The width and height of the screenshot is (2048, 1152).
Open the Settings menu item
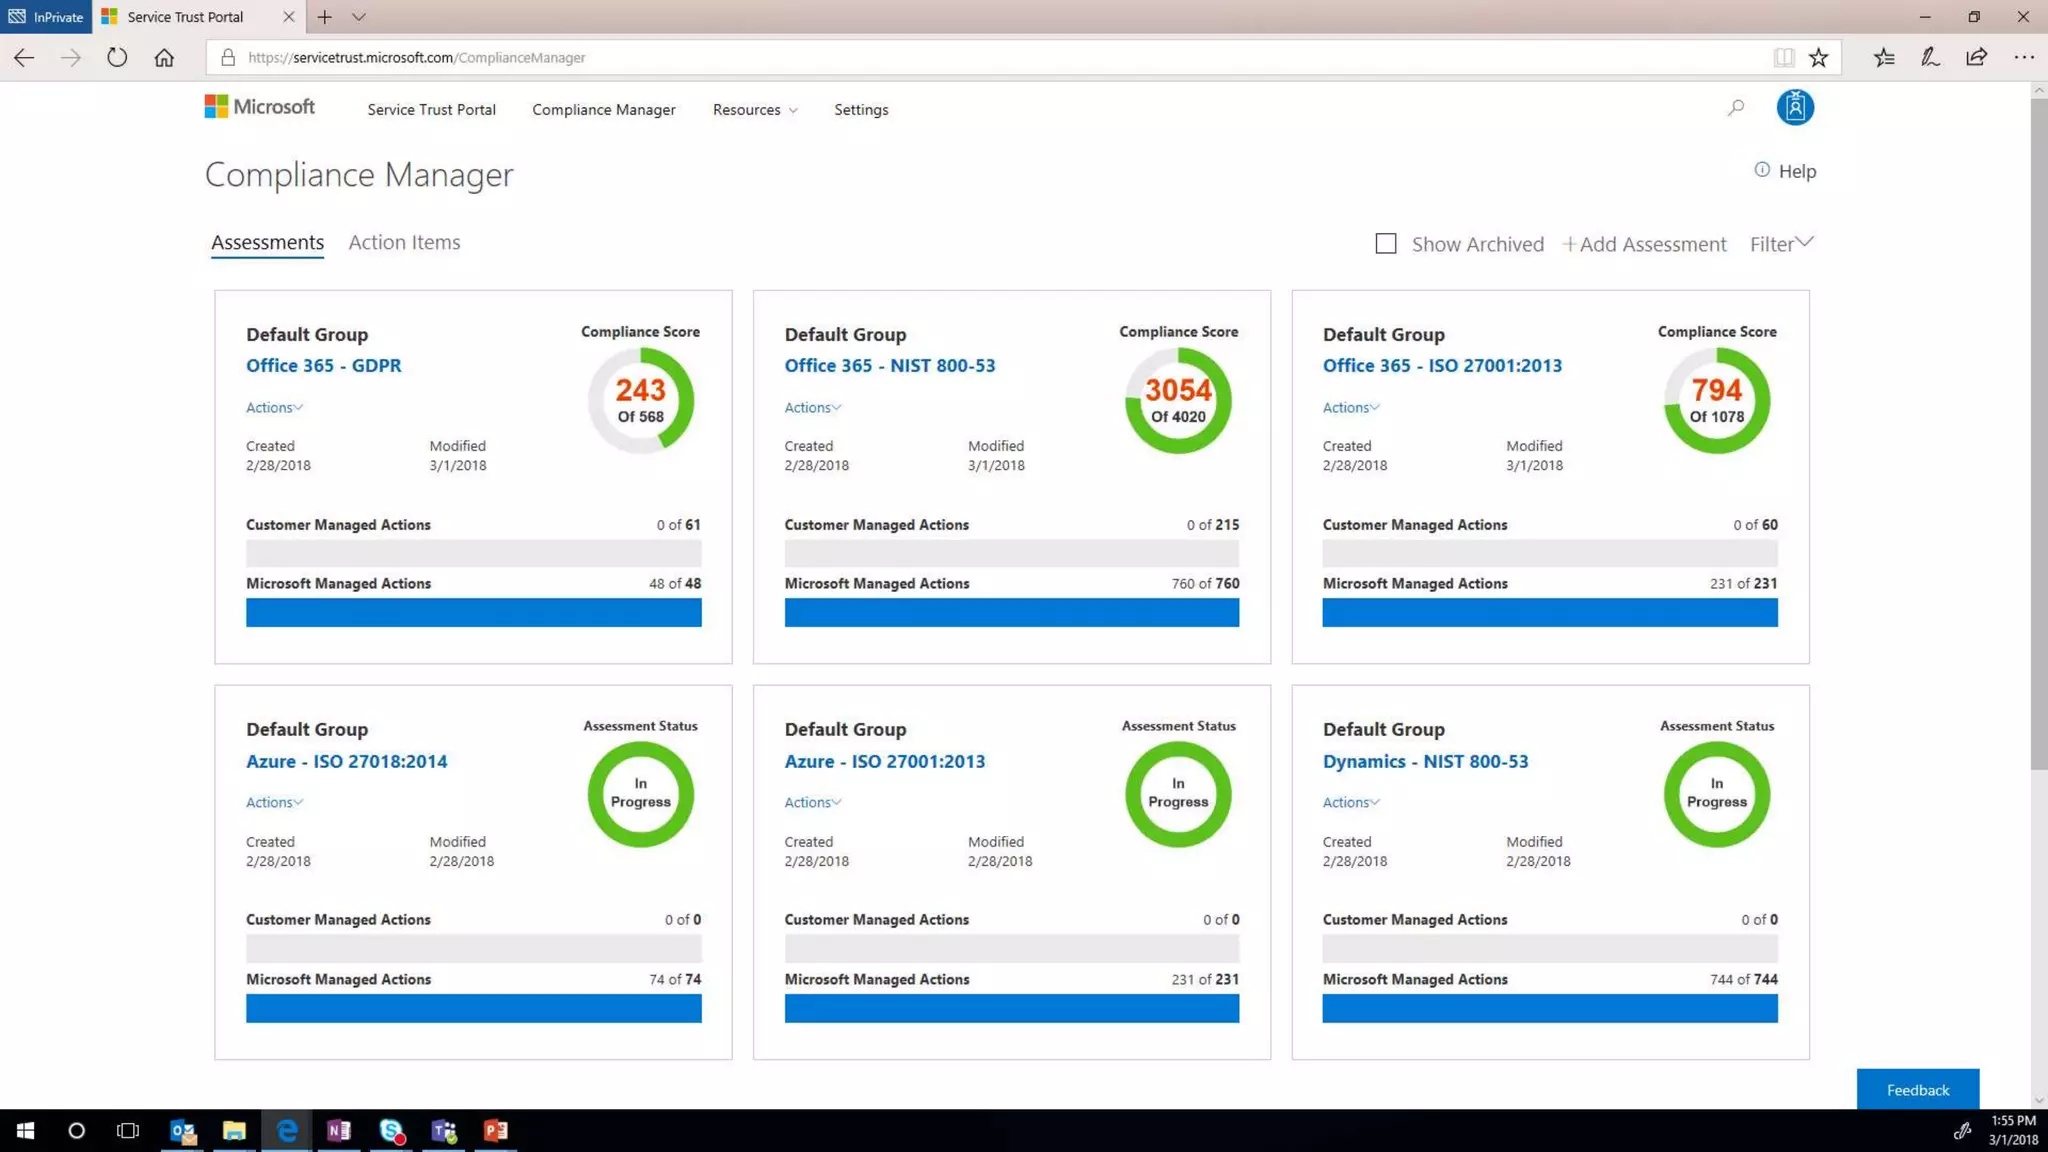point(861,110)
